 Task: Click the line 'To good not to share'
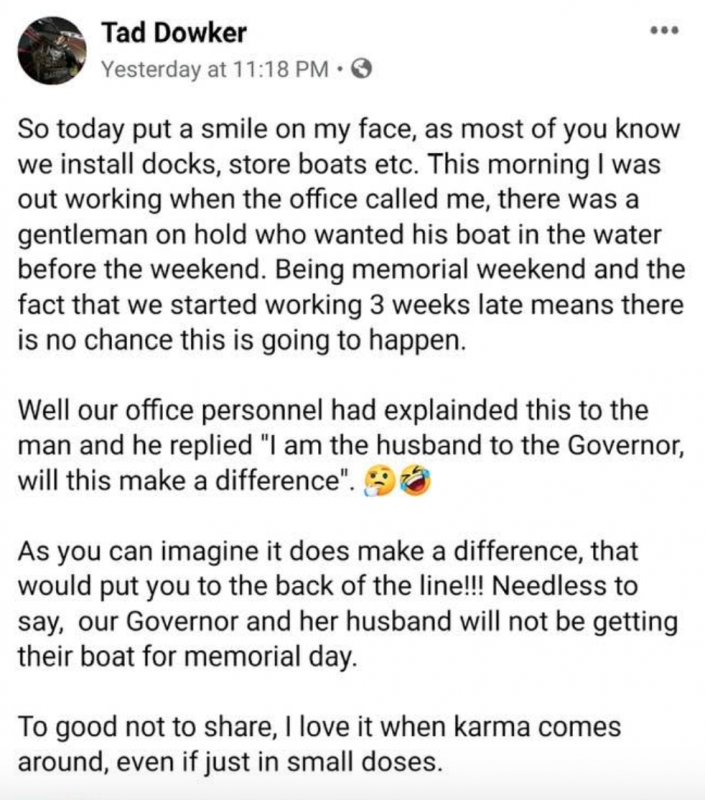coord(319,727)
